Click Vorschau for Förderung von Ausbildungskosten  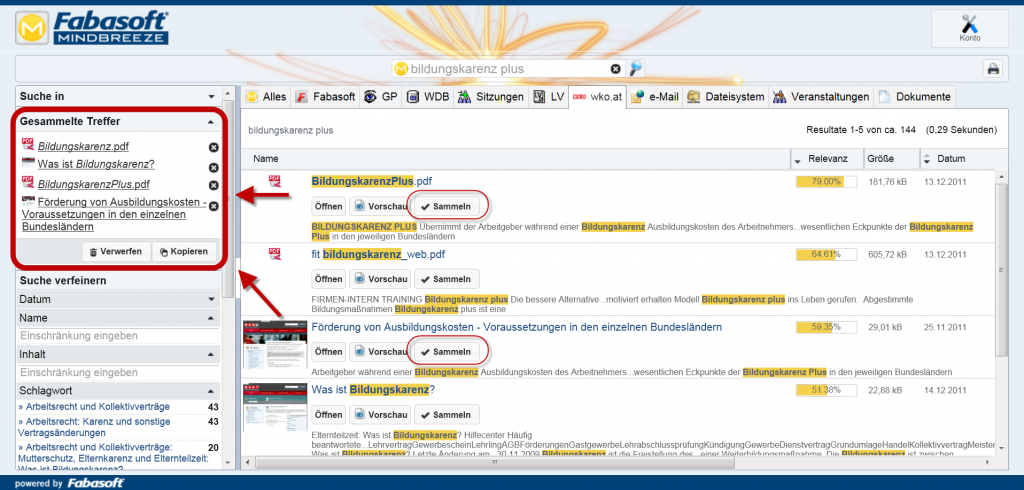pos(379,351)
